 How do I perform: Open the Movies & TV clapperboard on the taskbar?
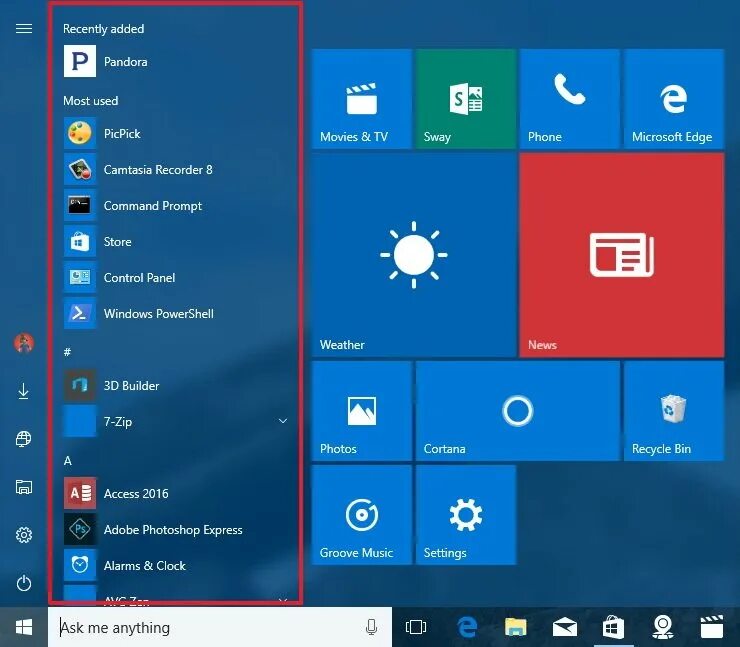(x=712, y=627)
